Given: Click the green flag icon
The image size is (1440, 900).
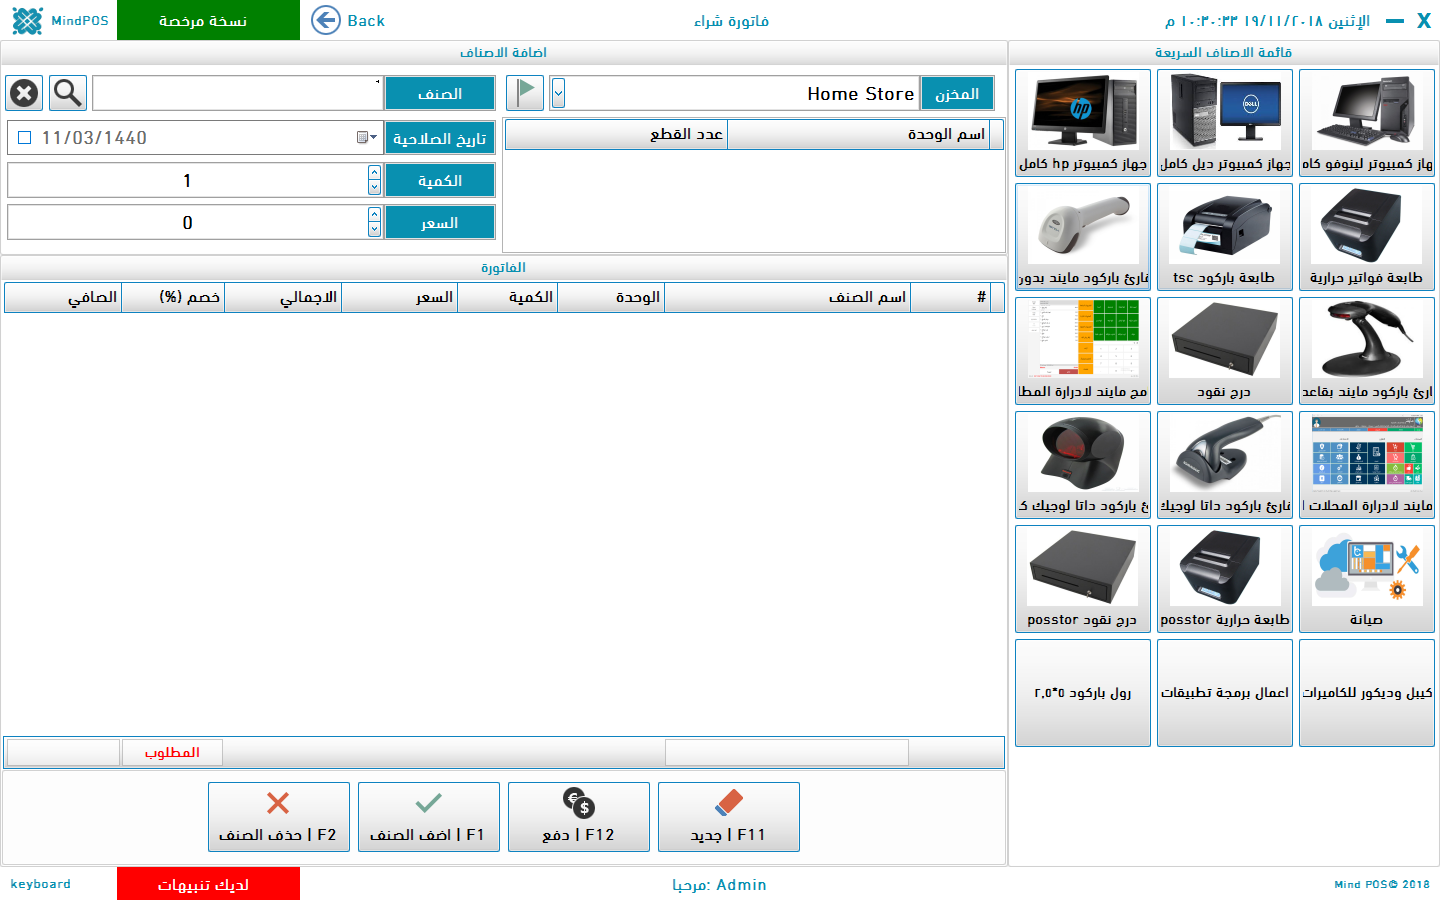Looking at the screenshot, I should 525,93.
